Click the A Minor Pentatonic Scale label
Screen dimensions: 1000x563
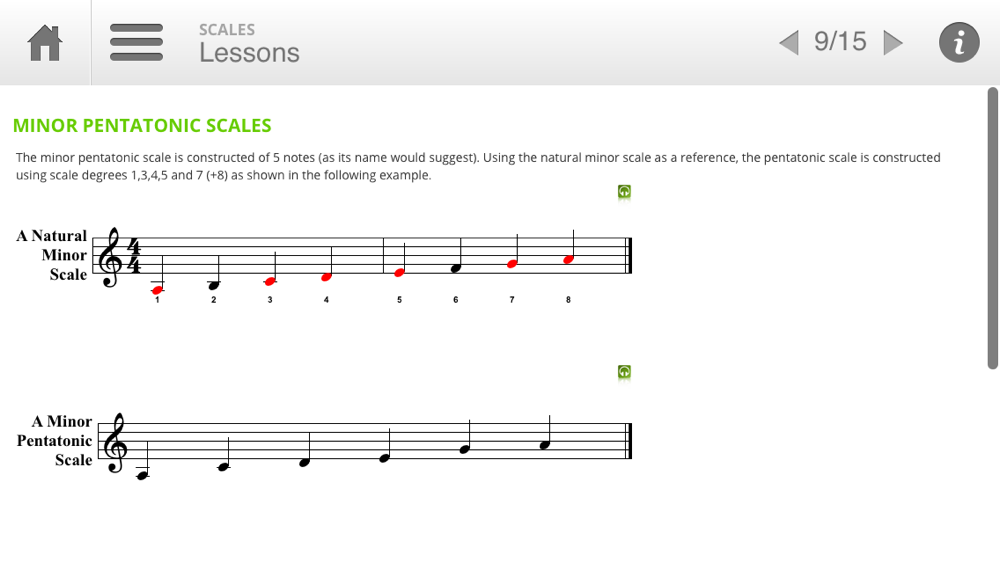coord(55,441)
